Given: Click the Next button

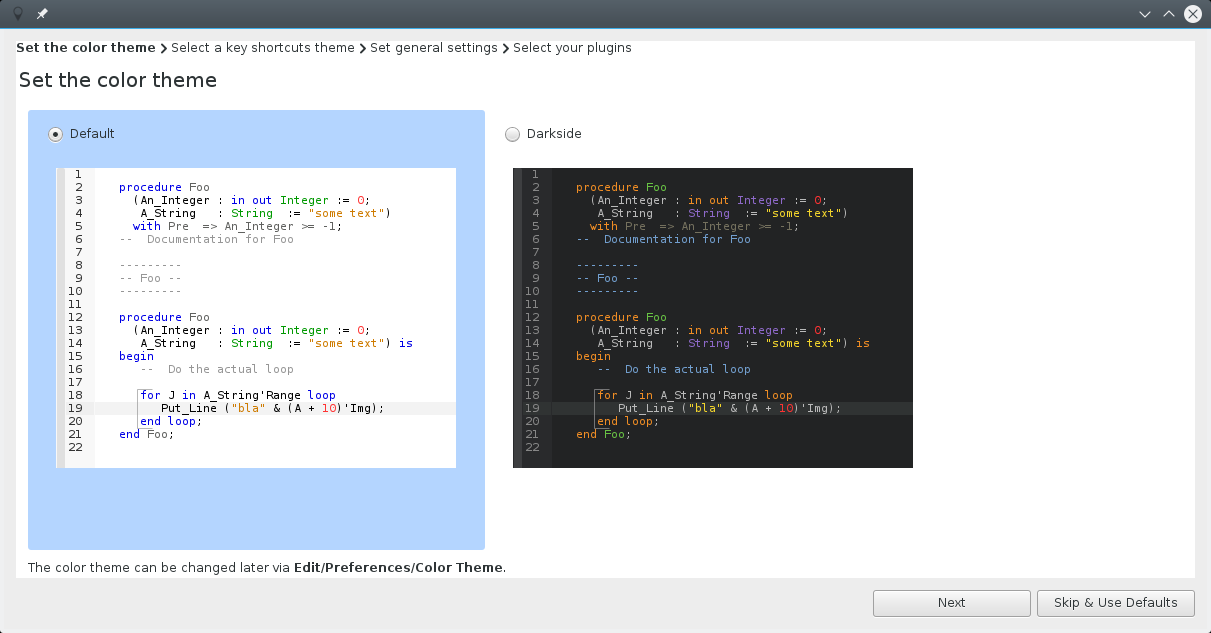Looking at the screenshot, I should click(x=951, y=603).
